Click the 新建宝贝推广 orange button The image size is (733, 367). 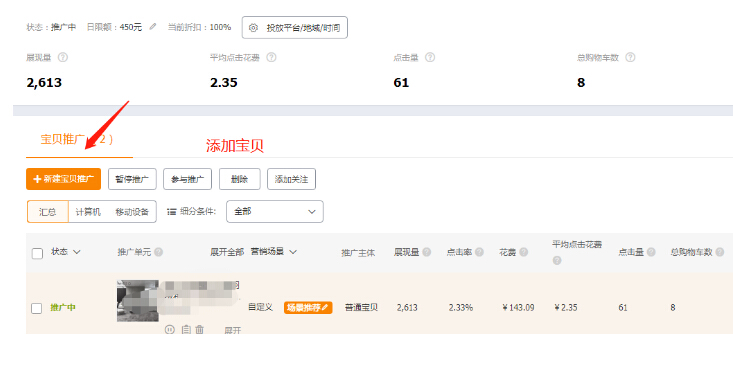(x=64, y=179)
